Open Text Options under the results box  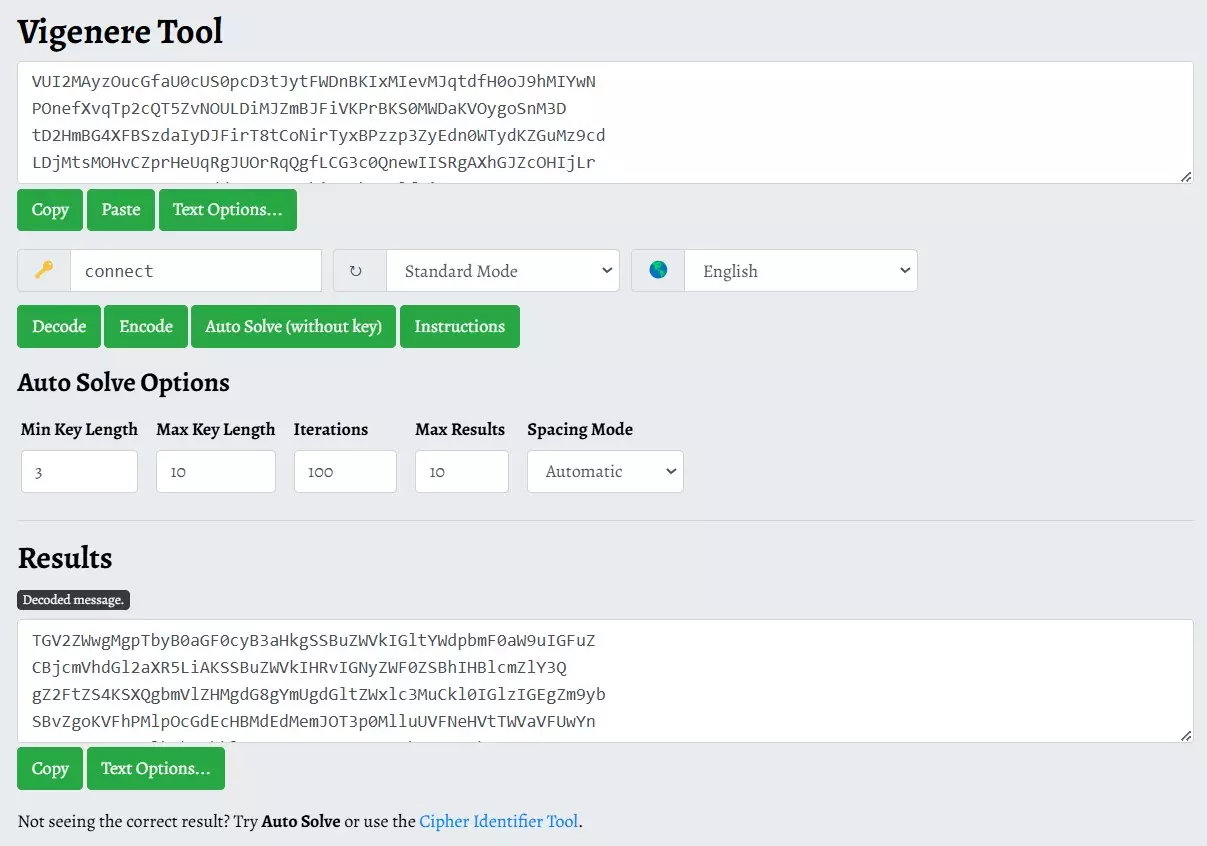[x=155, y=769]
